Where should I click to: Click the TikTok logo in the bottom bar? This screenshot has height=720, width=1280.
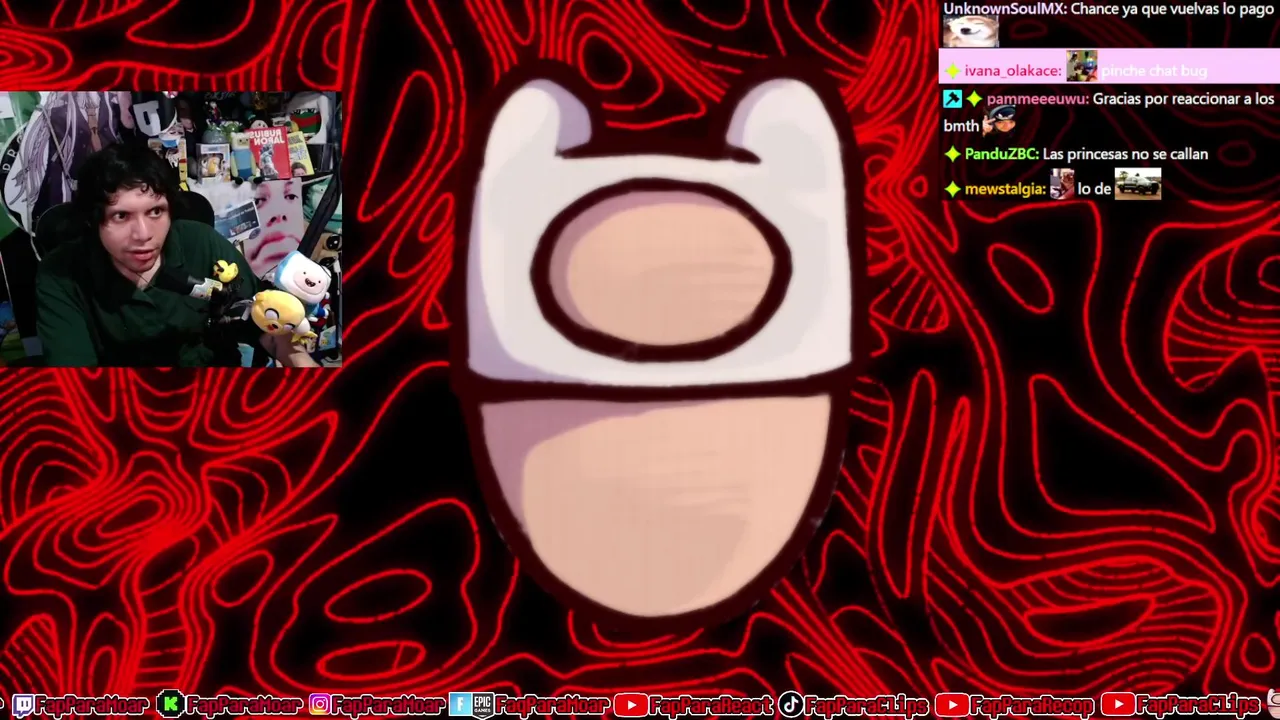(790, 706)
